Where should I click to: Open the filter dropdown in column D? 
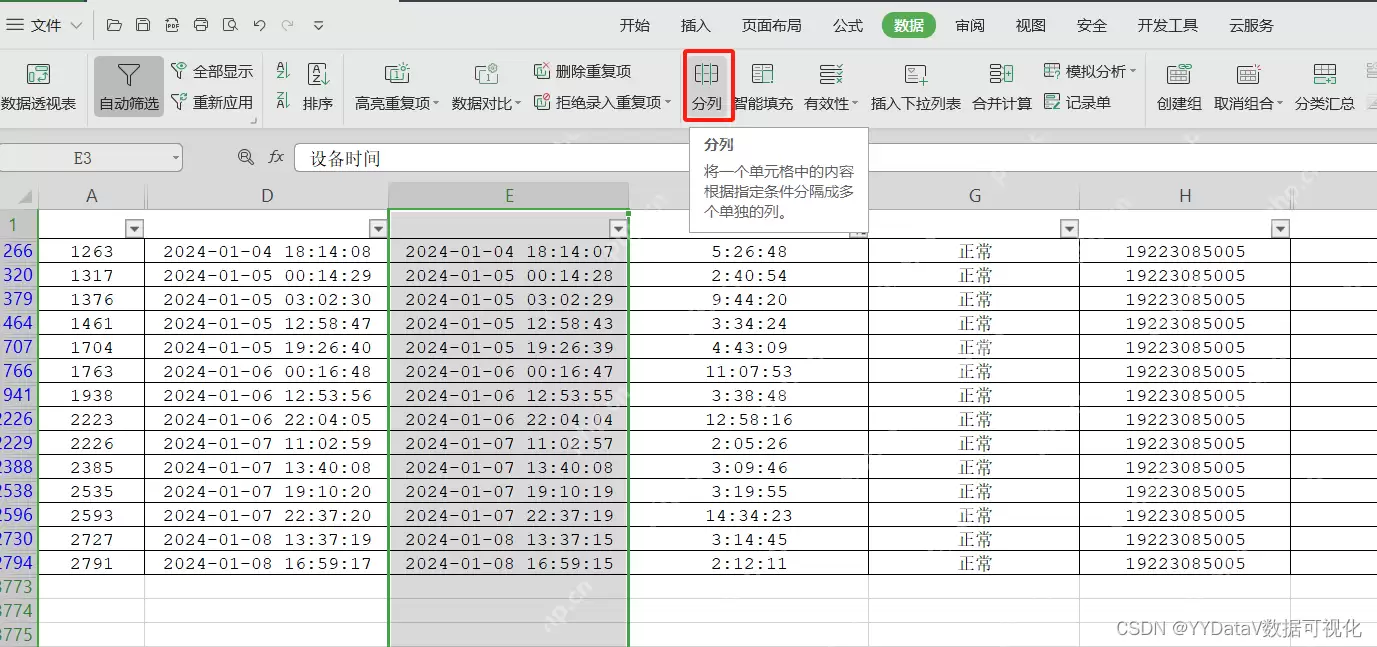[x=377, y=228]
